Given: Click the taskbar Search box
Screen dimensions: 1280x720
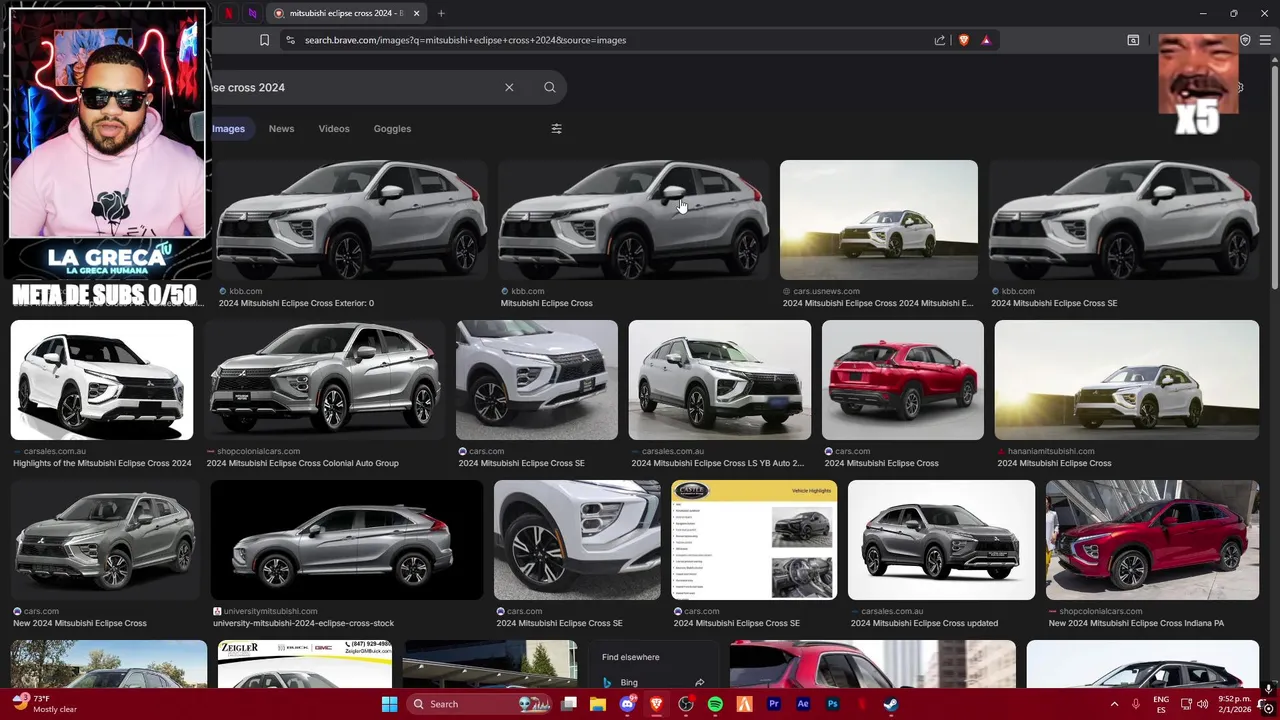Looking at the screenshot, I should 479,704.
